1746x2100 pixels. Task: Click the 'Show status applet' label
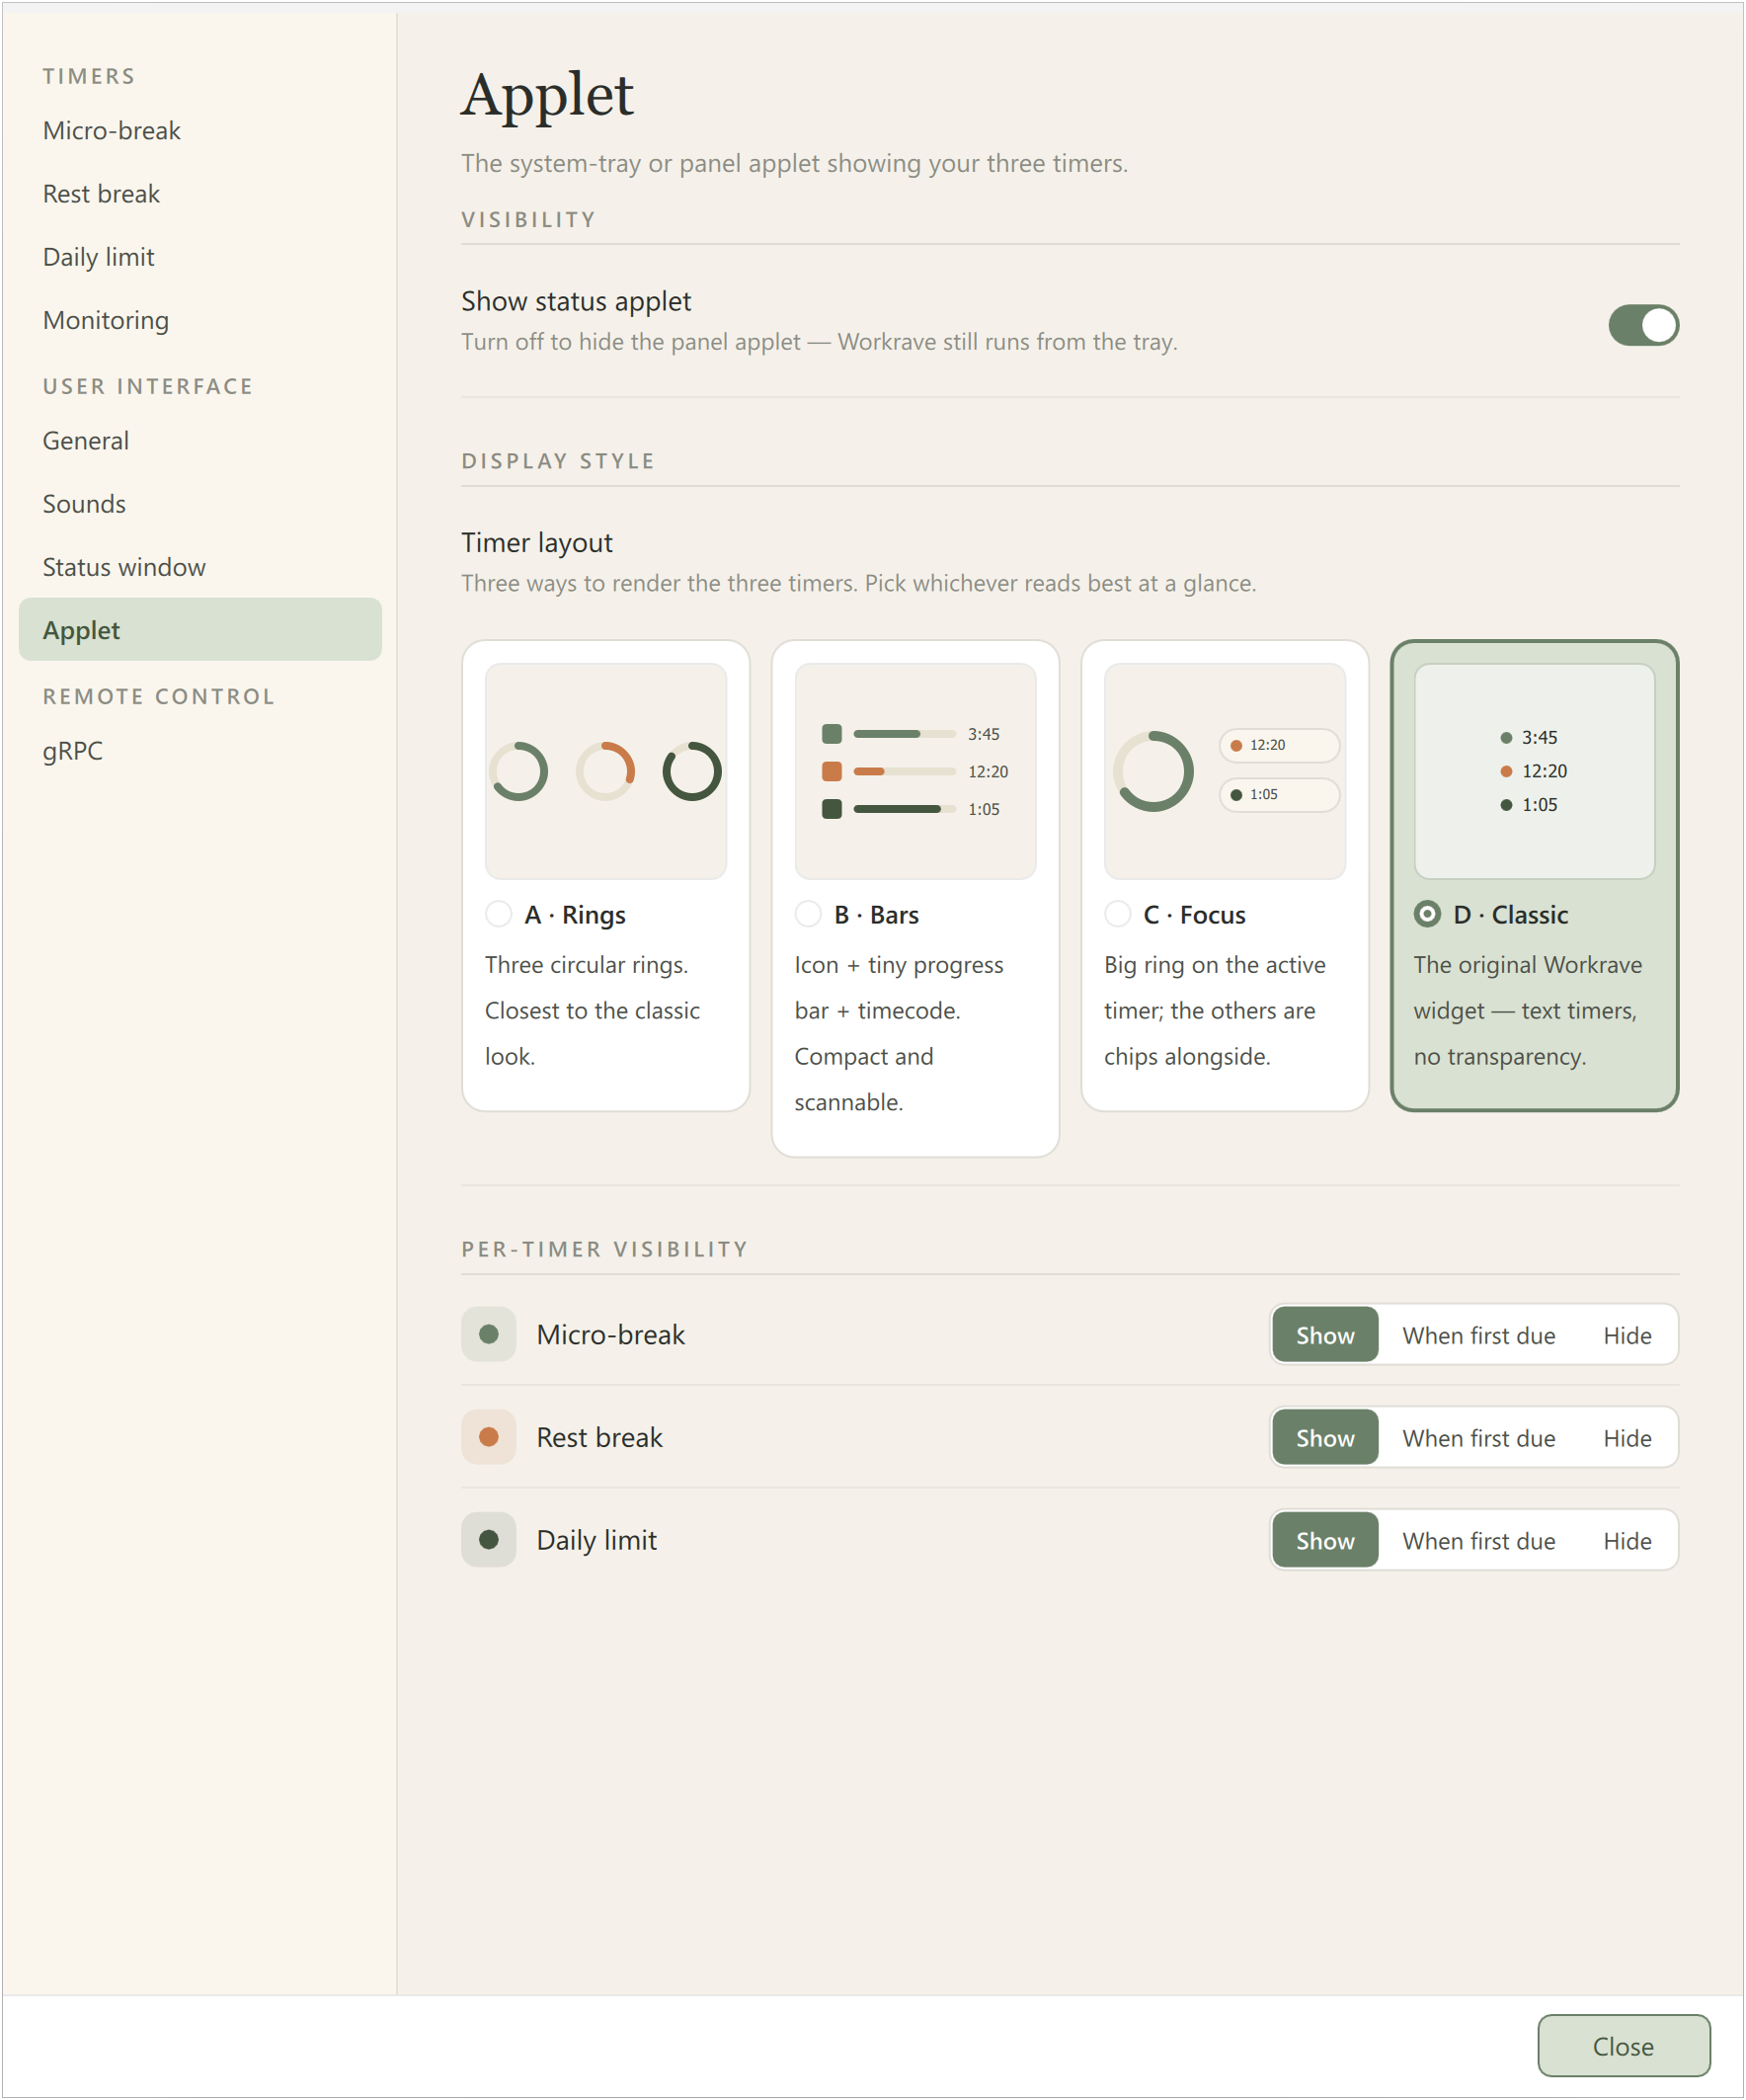pyautogui.click(x=576, y=301)
